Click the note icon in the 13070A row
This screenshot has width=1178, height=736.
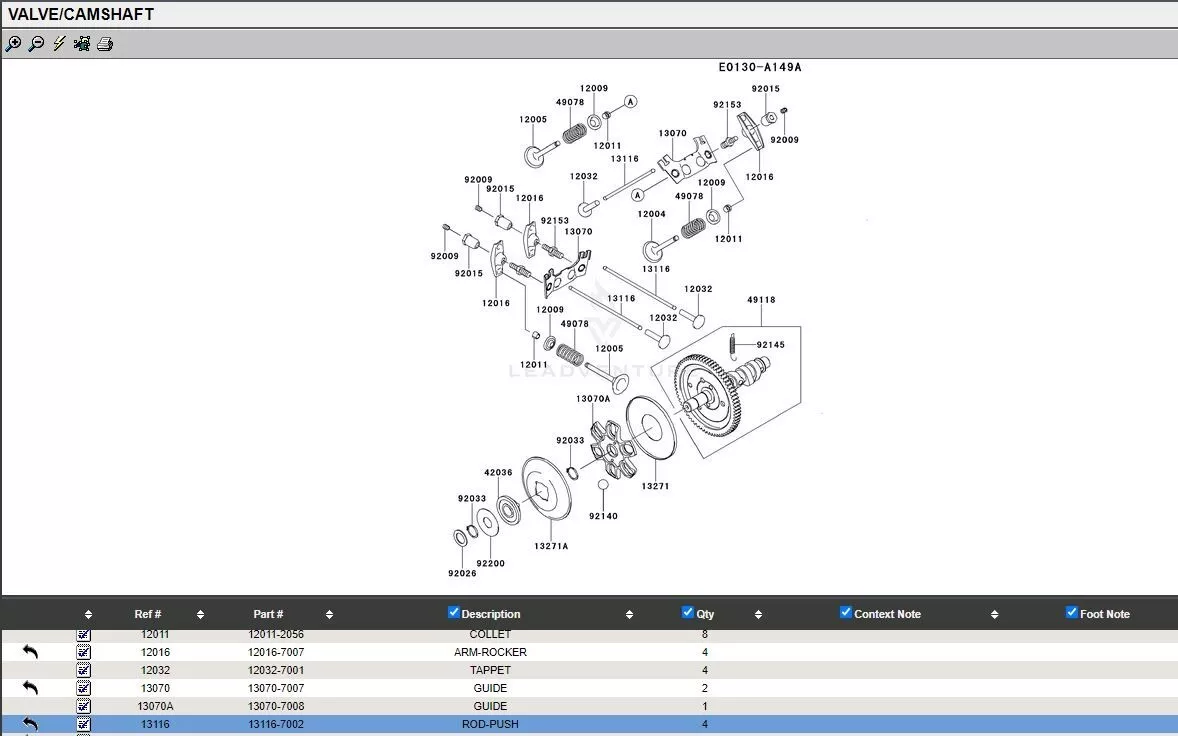click(84, 706)
